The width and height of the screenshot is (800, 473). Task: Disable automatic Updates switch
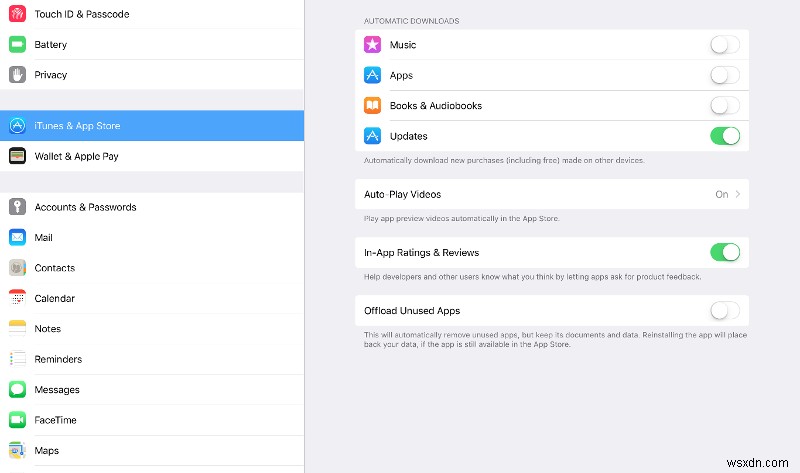725,136
